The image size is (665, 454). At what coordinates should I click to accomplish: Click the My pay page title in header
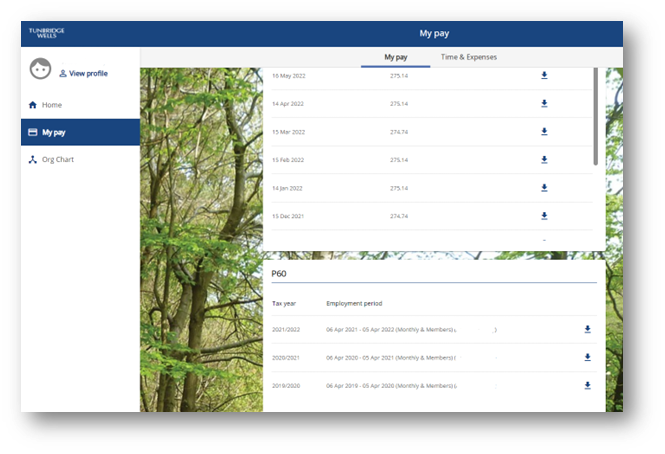tap(434, 34)
